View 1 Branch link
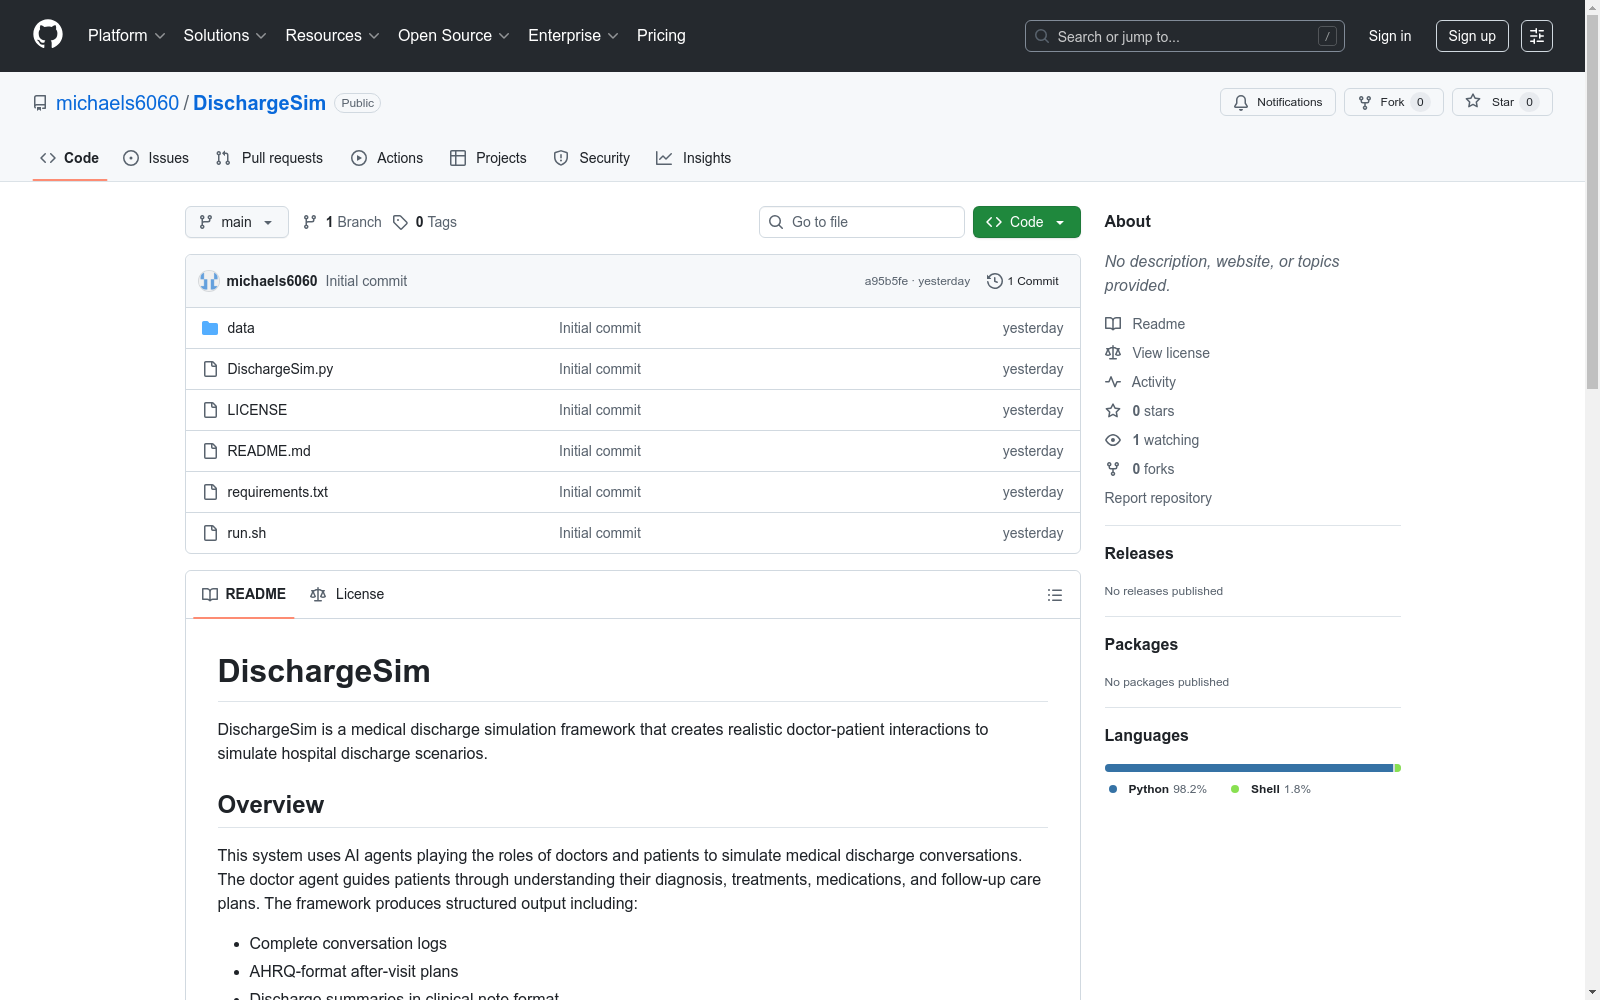This screenshot has height=1000, width=1600. tap(342, 222)
